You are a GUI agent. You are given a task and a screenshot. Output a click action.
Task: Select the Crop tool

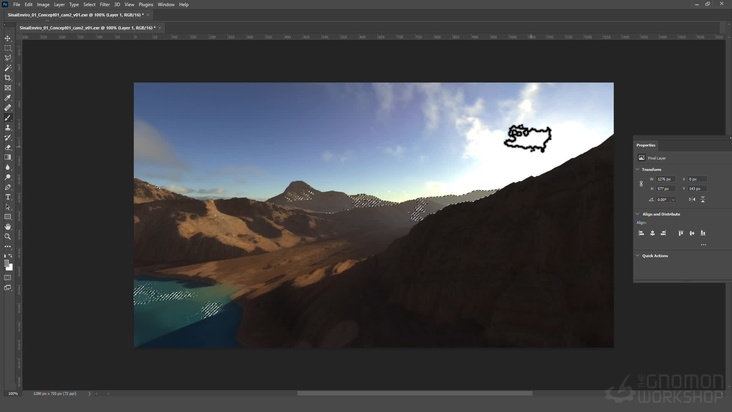[x=8, y=78]
